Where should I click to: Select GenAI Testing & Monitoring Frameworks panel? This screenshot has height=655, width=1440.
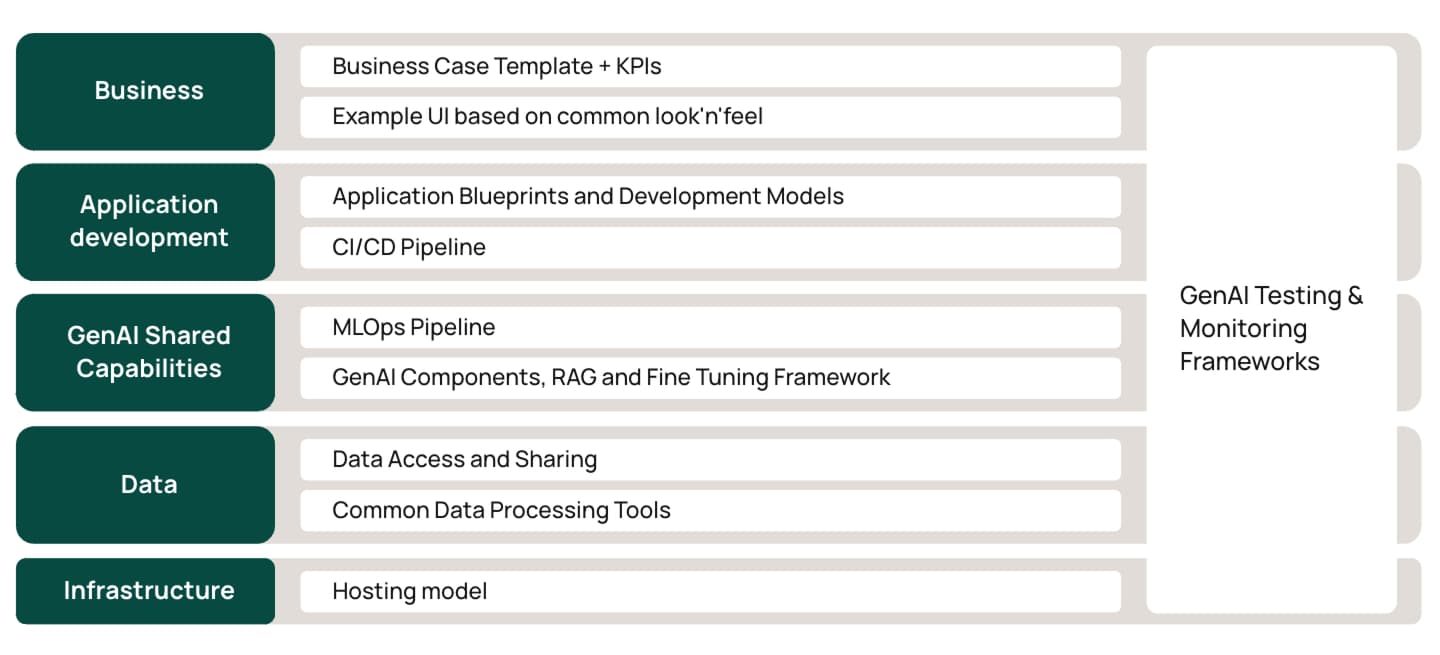(1271, 328)
